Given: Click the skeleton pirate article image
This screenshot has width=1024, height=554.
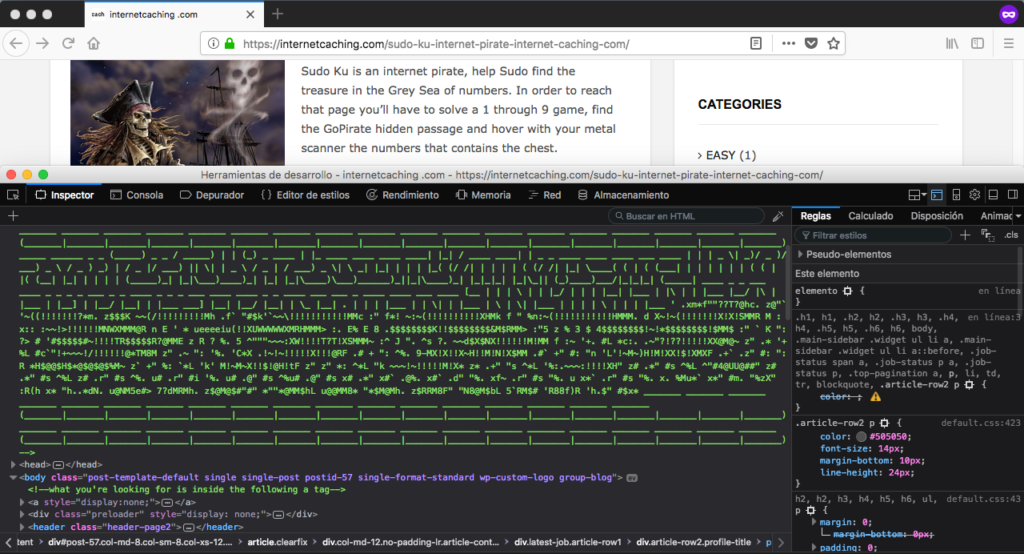Looking at the screenshot, I should coord(178,112).
